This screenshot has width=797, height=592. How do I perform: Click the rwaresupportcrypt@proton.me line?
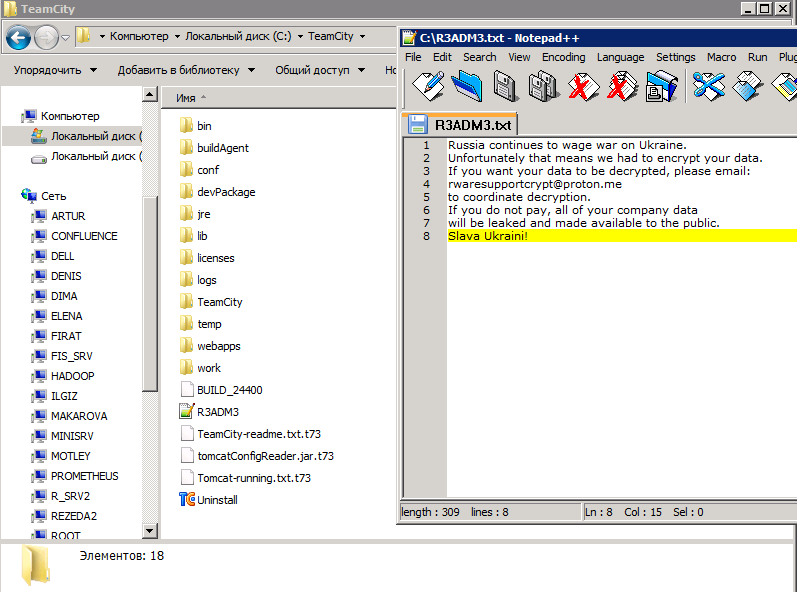click(535, 184)
